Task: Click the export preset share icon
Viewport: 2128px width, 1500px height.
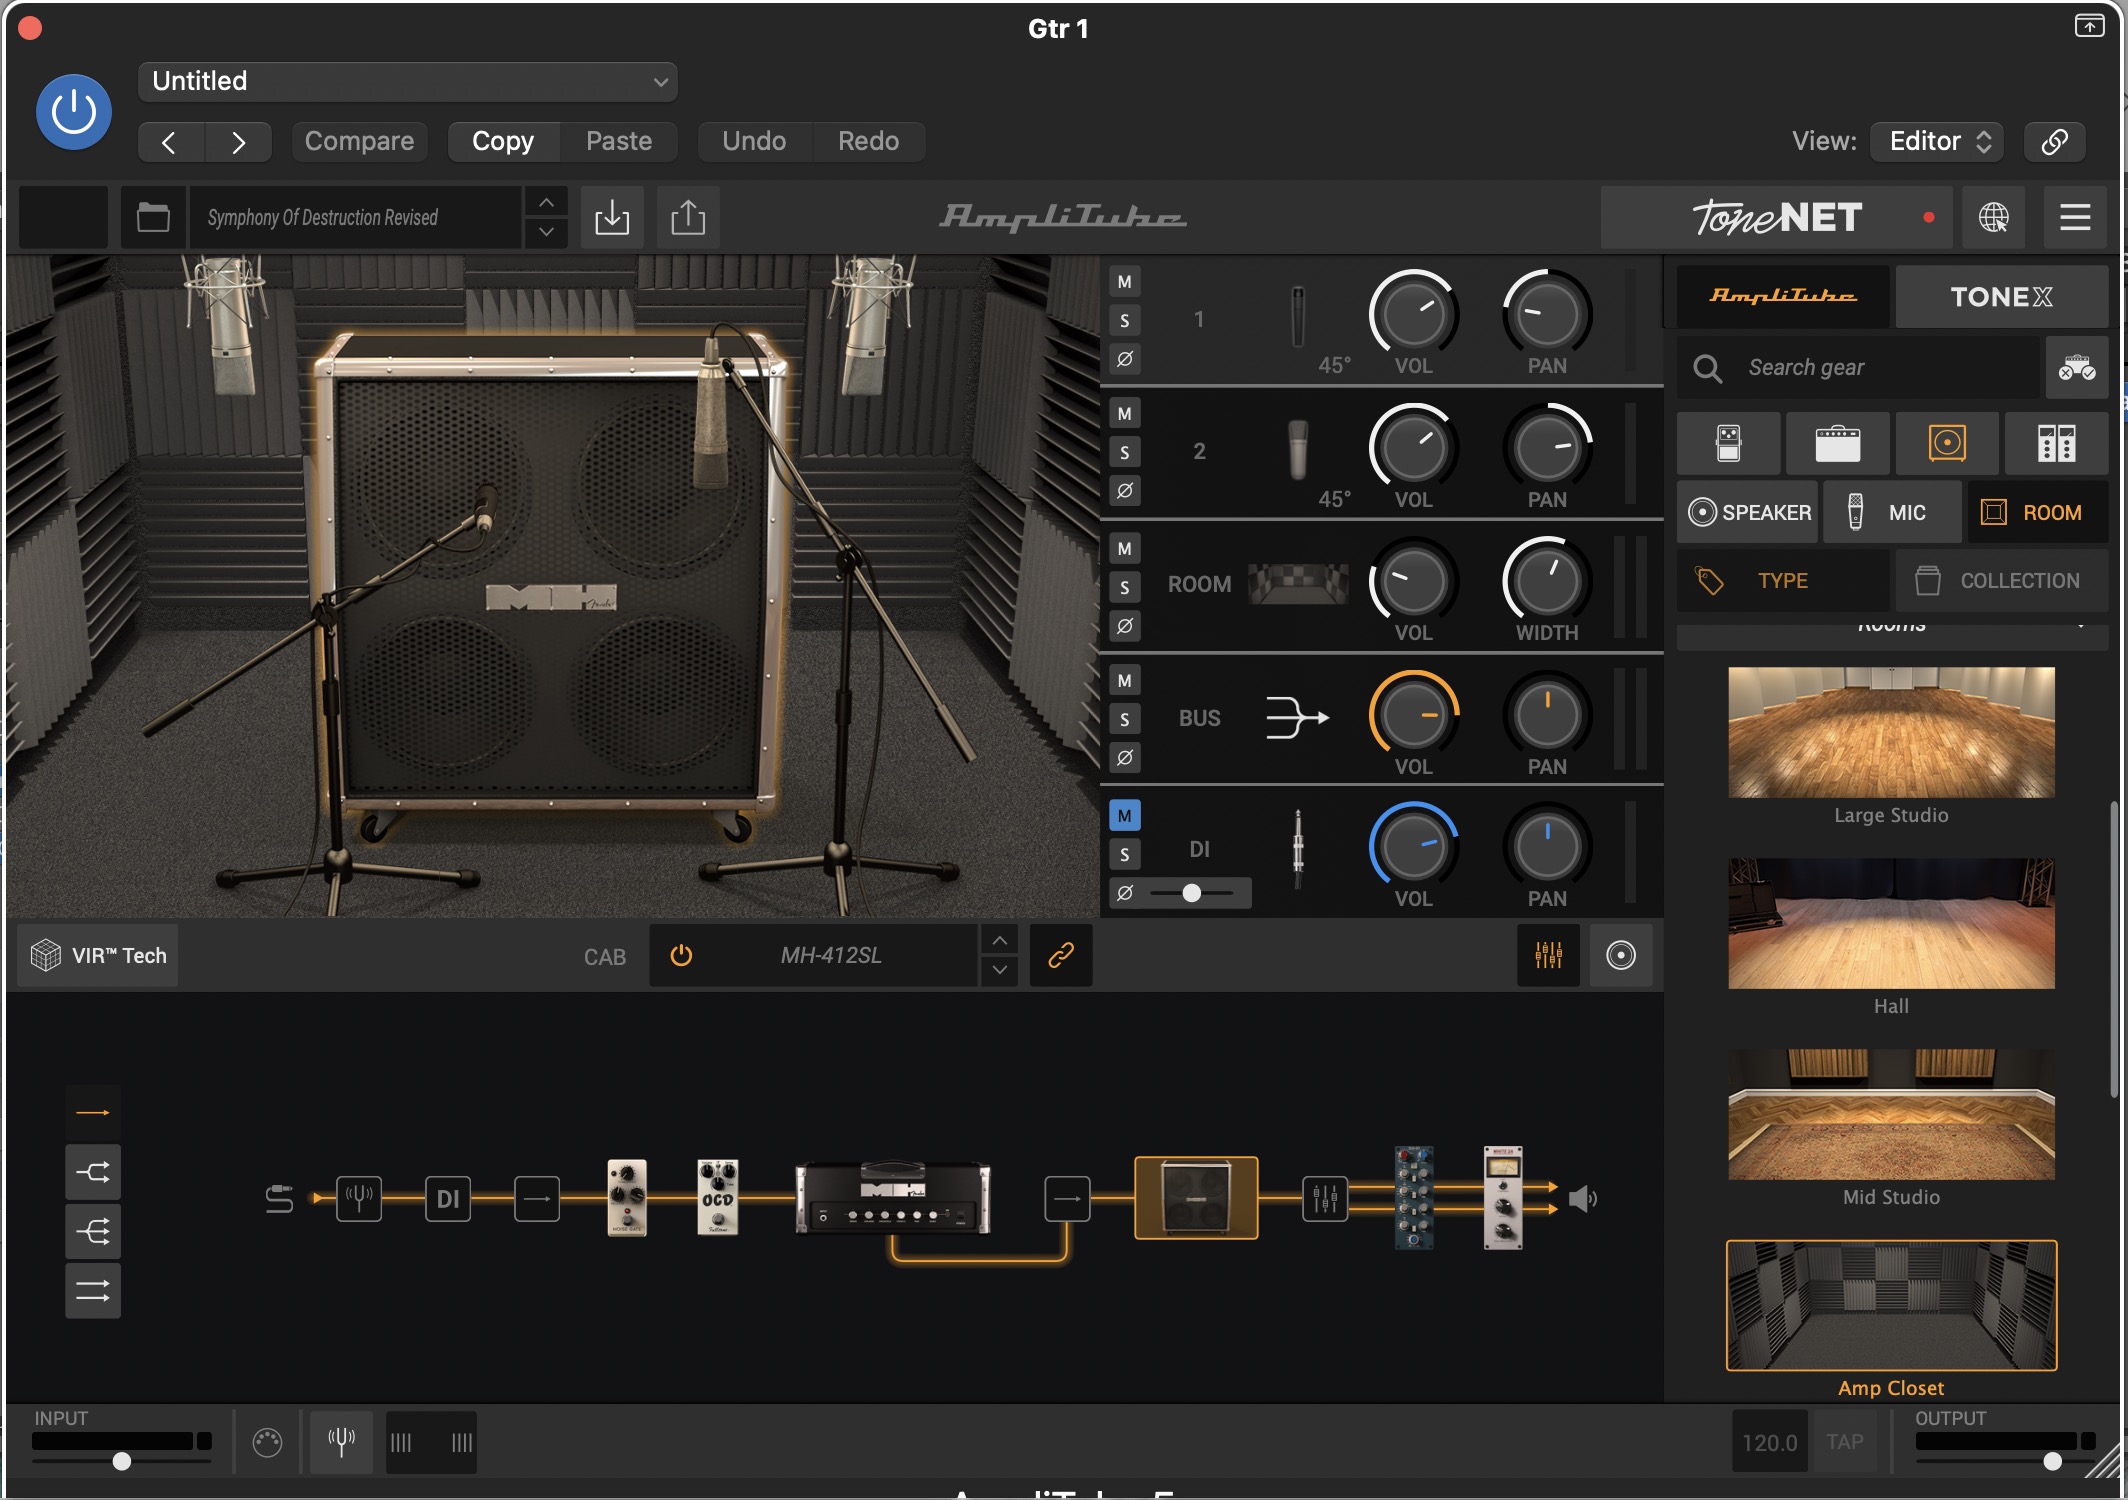Action: click(688, 217)
